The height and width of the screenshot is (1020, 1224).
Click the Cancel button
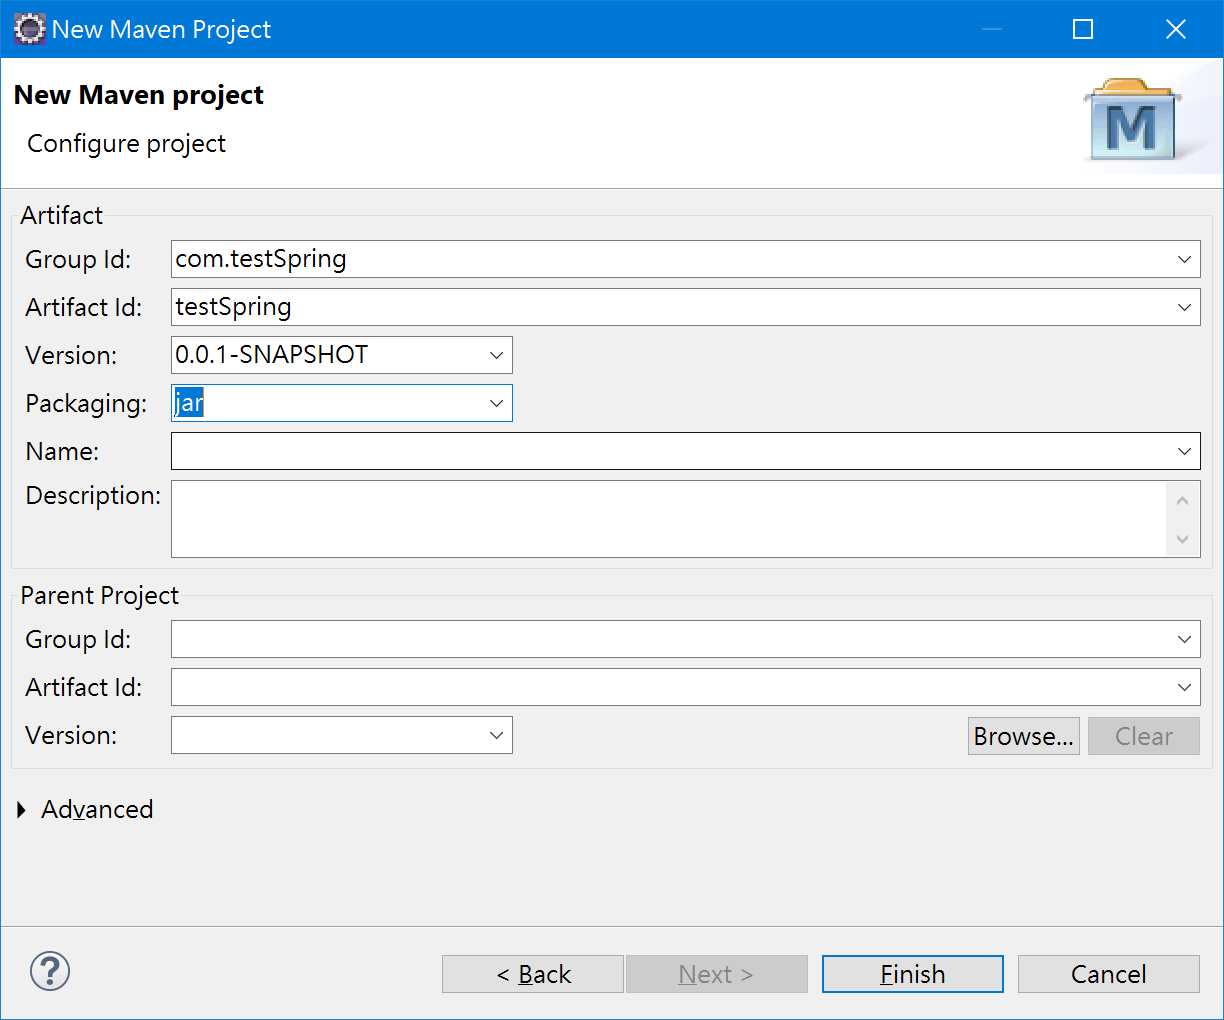1108,974
